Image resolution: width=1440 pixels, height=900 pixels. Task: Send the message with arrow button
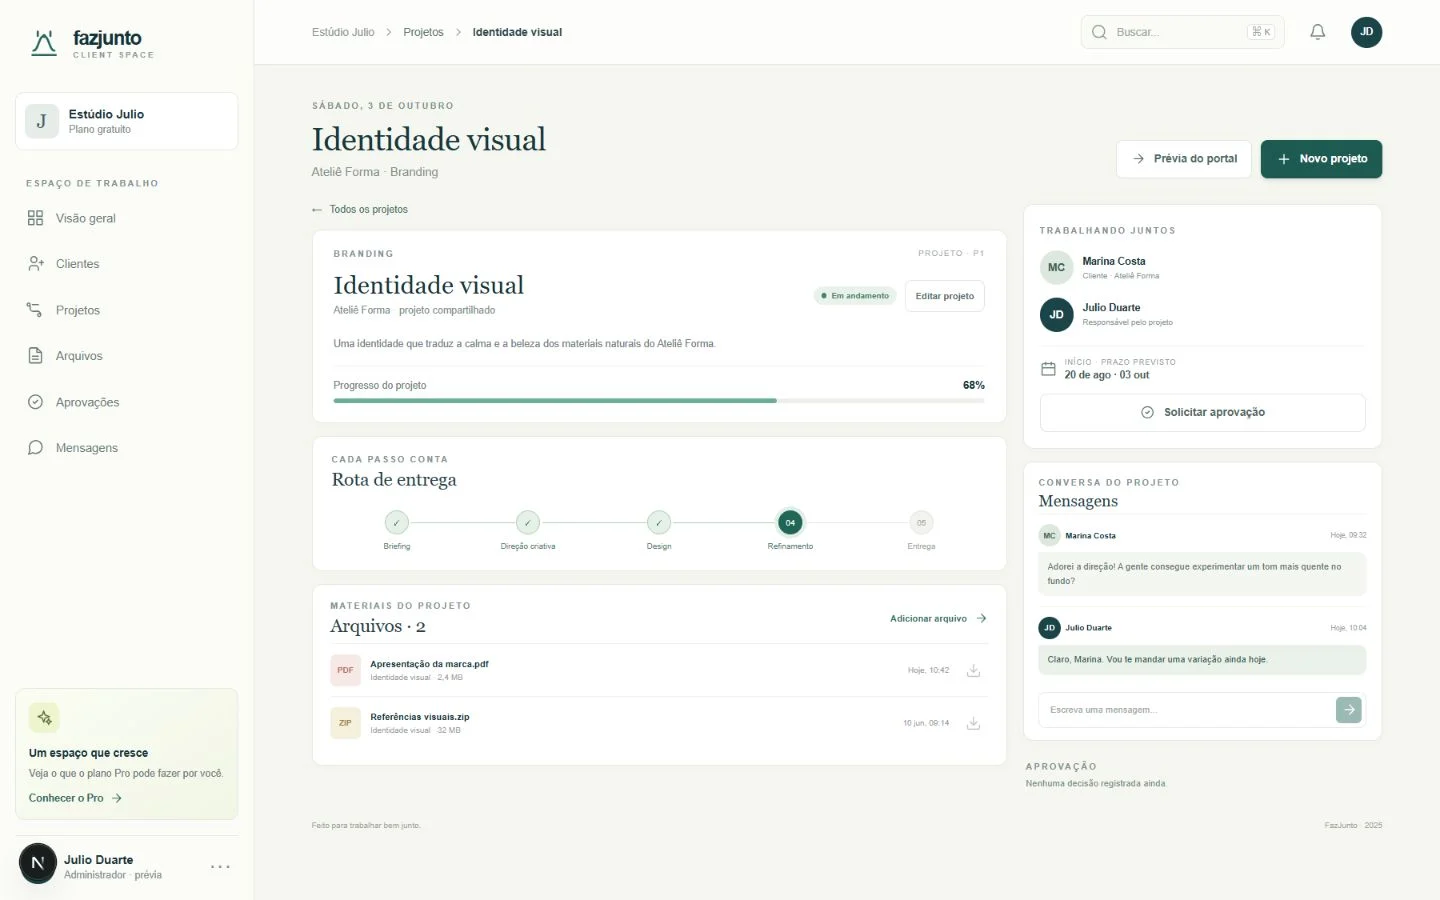[x=1349, y=710]
